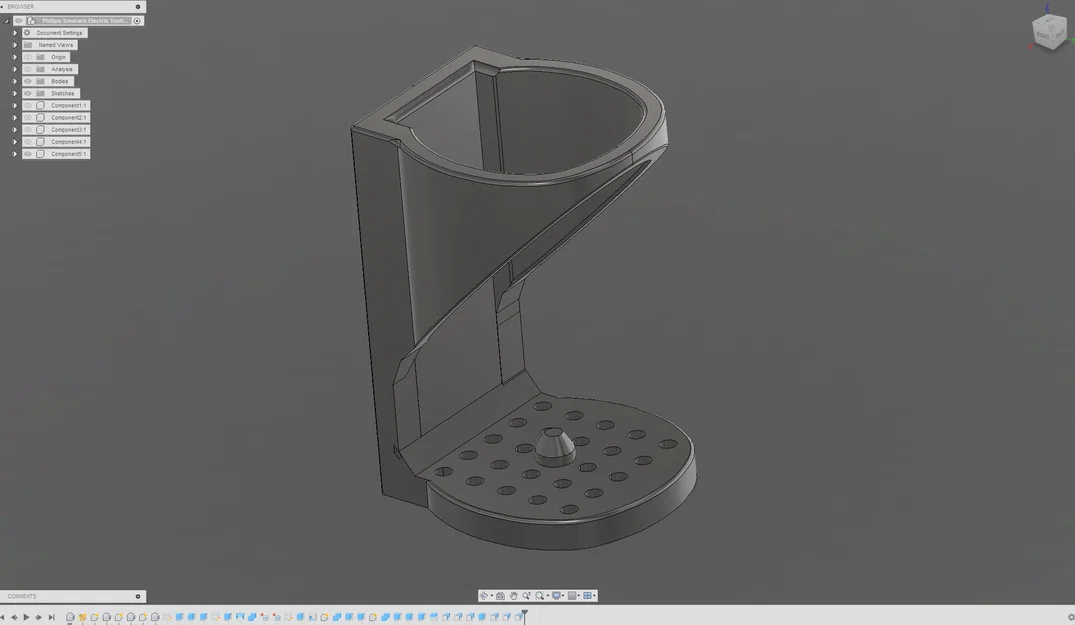Show Component2:1 via its eye icon

pyautogui.click(x=28, y=118)
